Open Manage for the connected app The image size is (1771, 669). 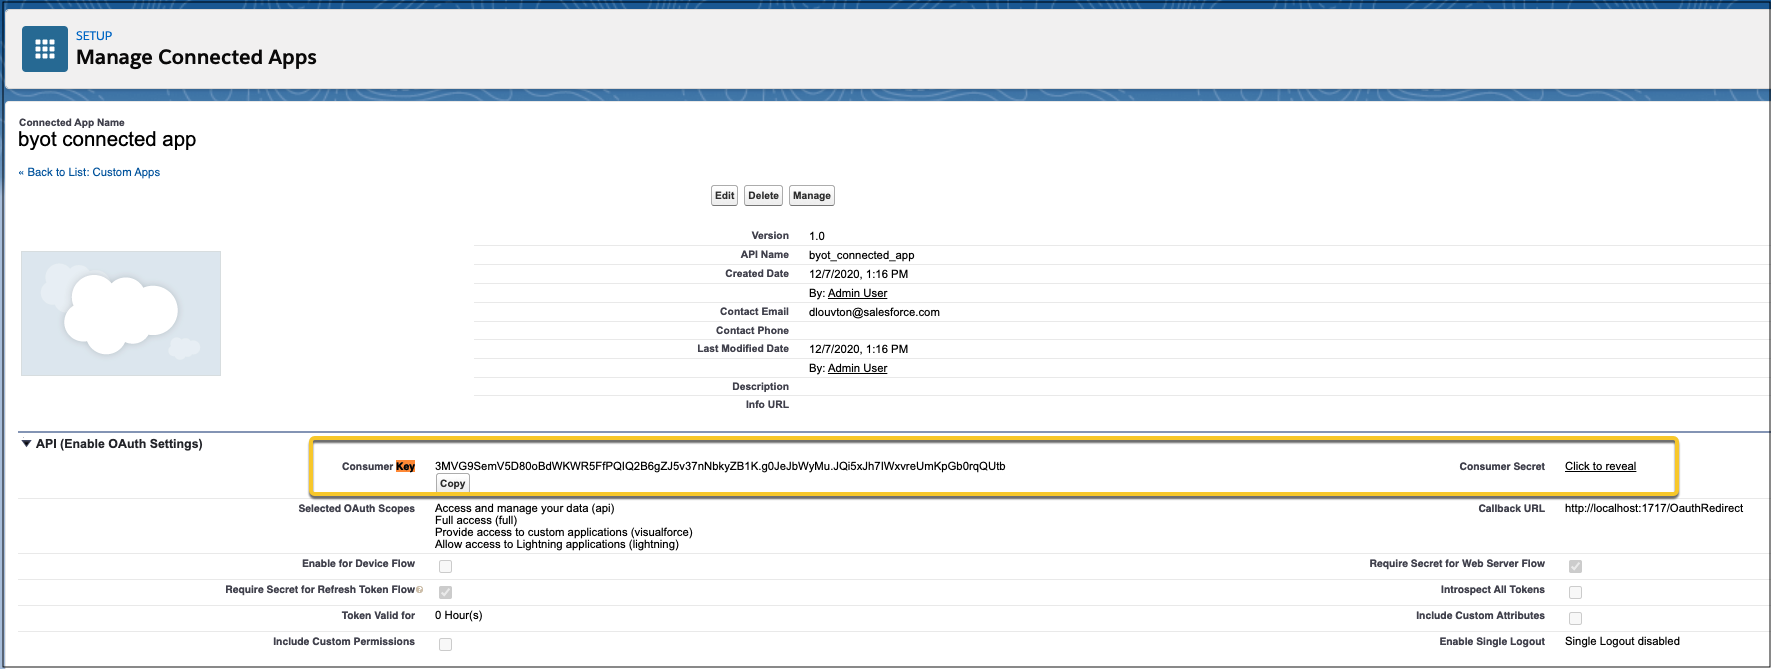tap(811, 196)
